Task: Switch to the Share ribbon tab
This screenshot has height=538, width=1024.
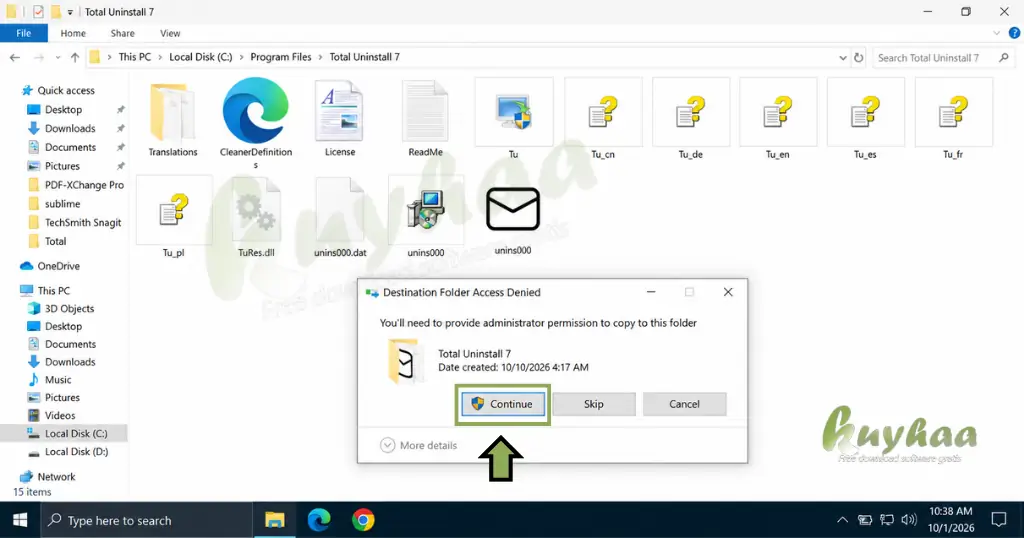Action: pyautogui.click(x=122, y=33)
